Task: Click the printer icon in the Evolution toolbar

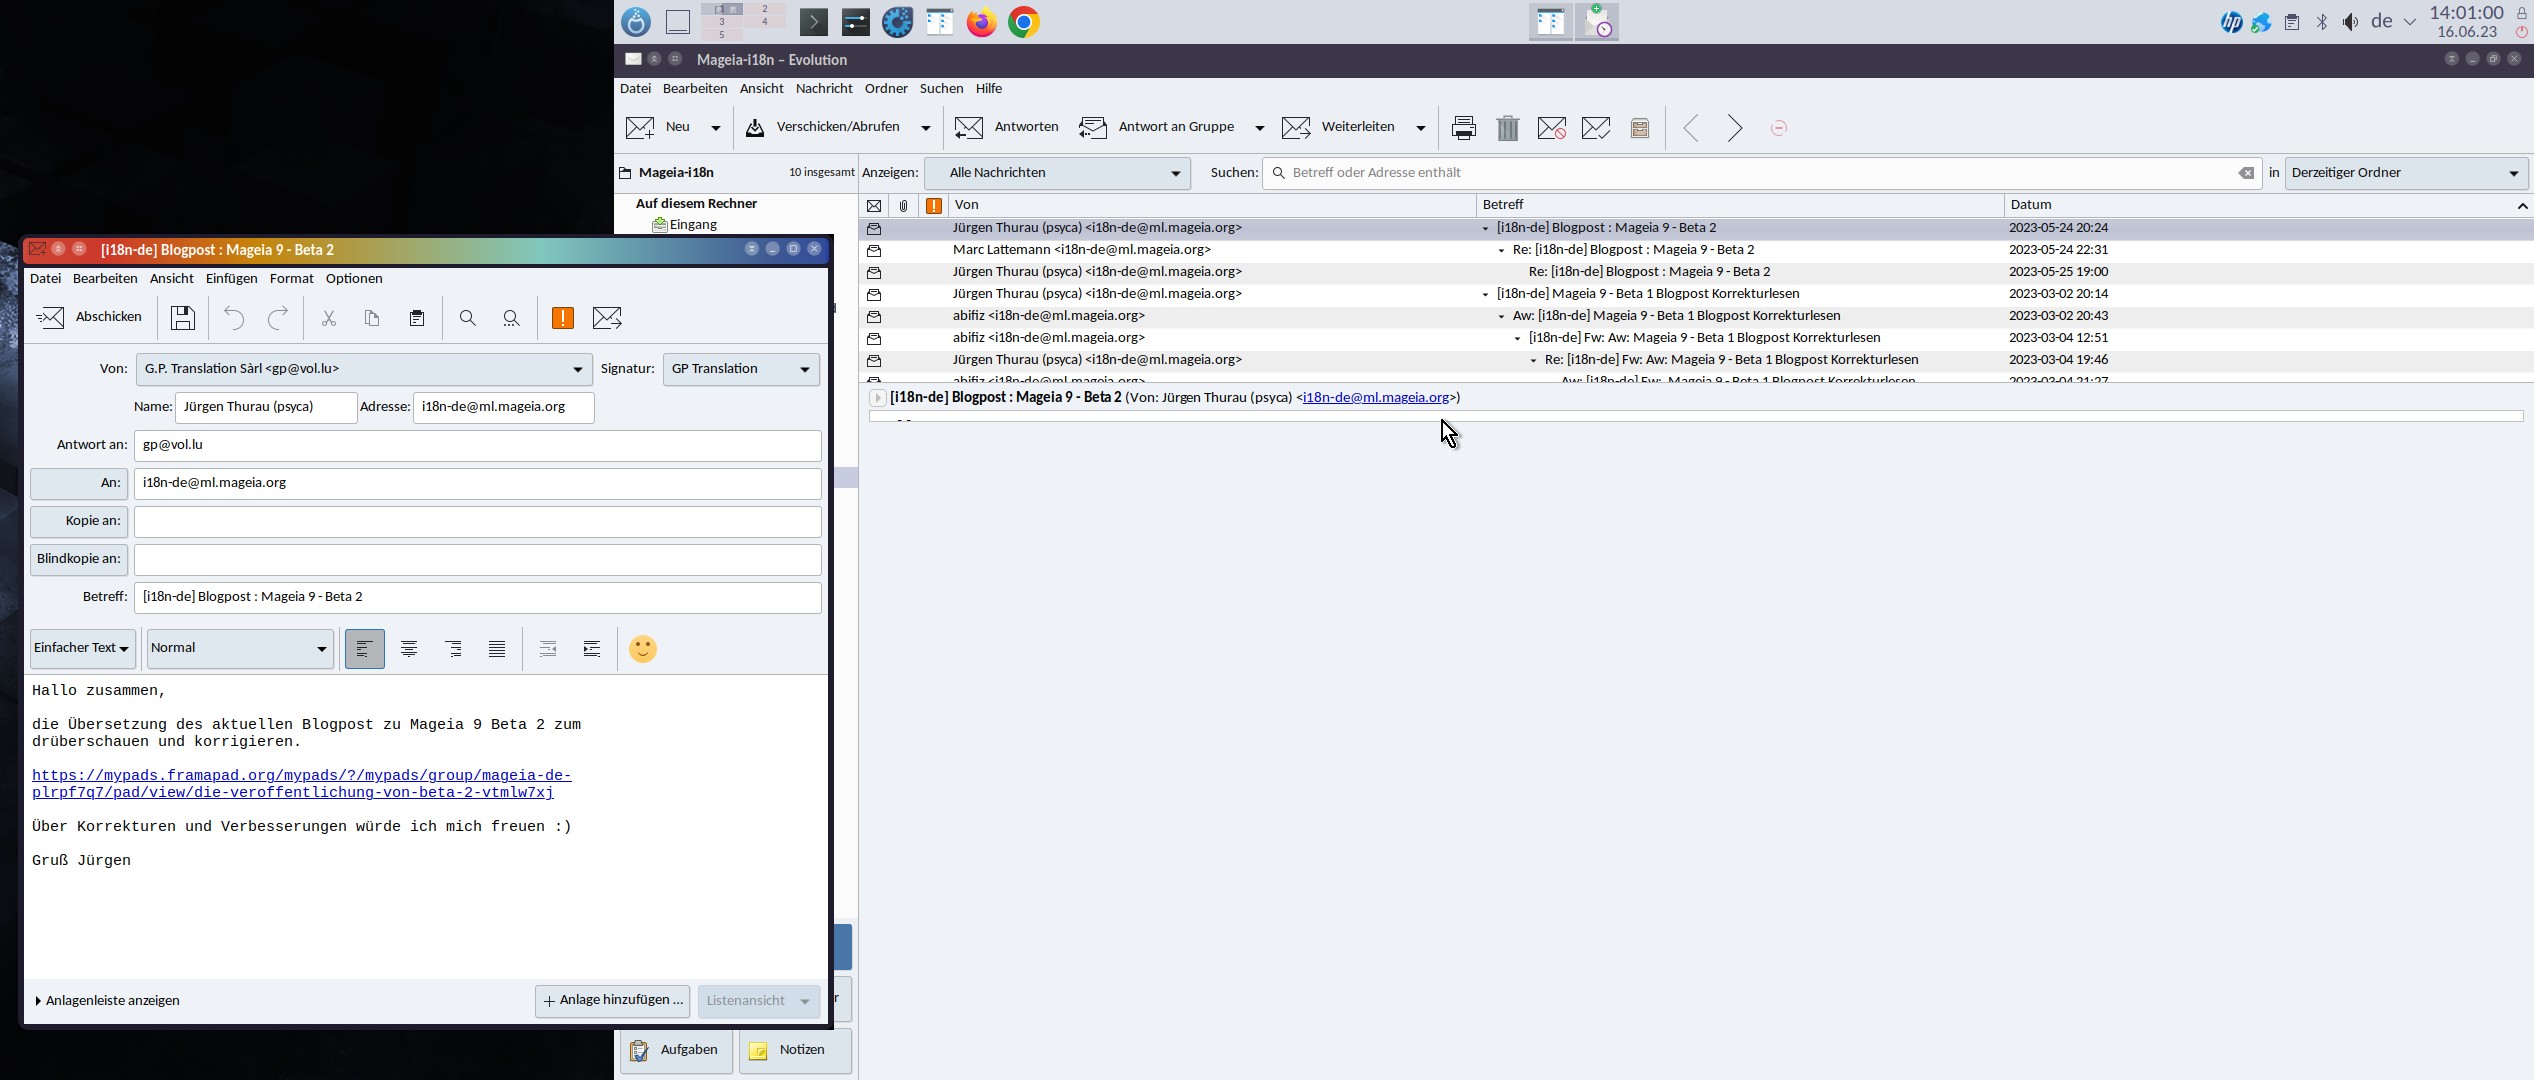Action: click(1464, 128)
